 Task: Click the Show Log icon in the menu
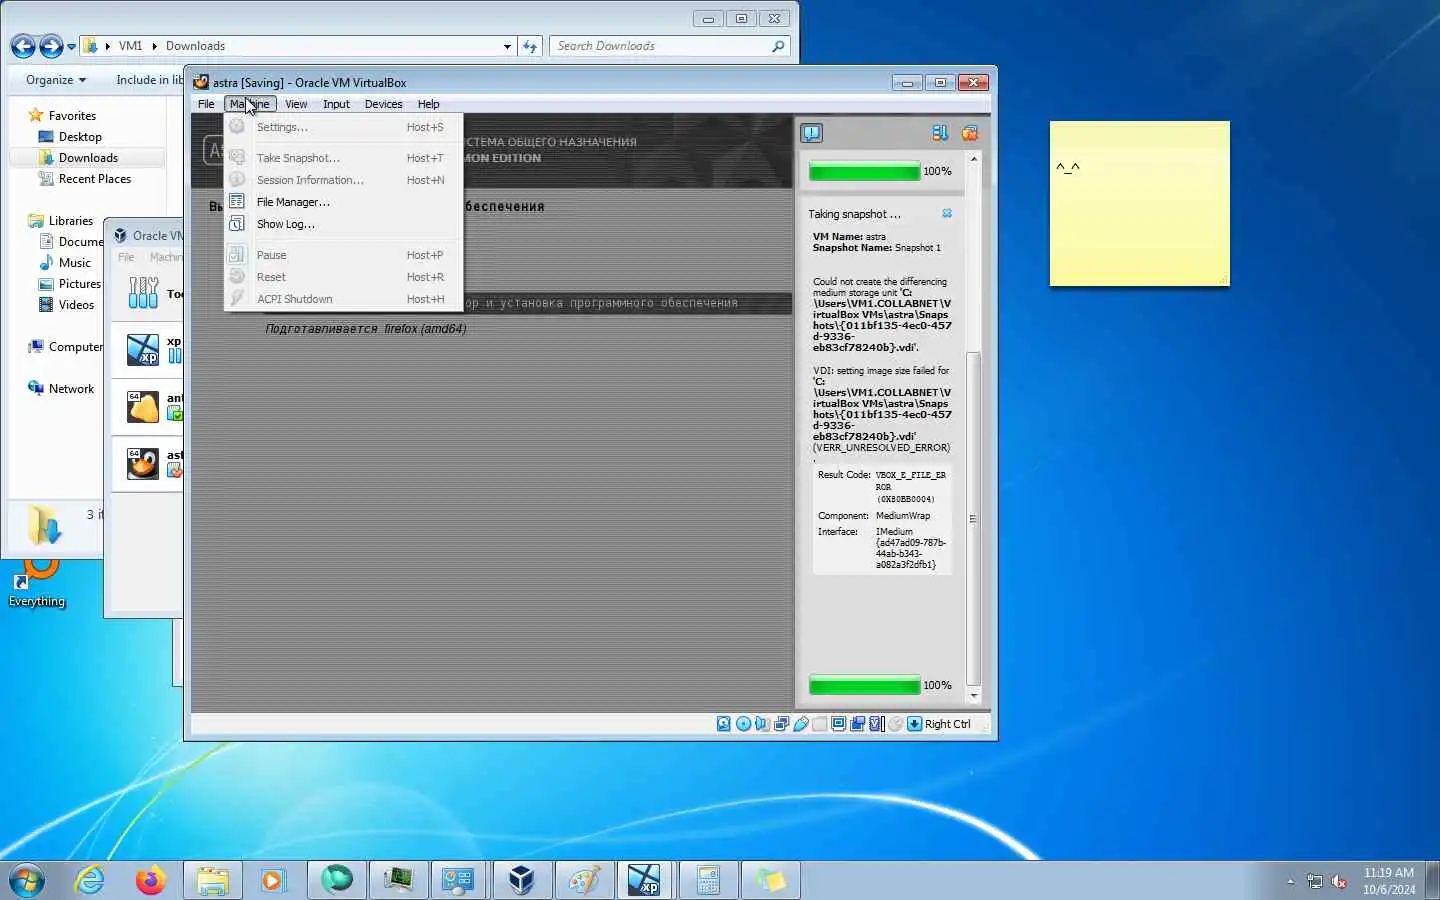(237, 223)
